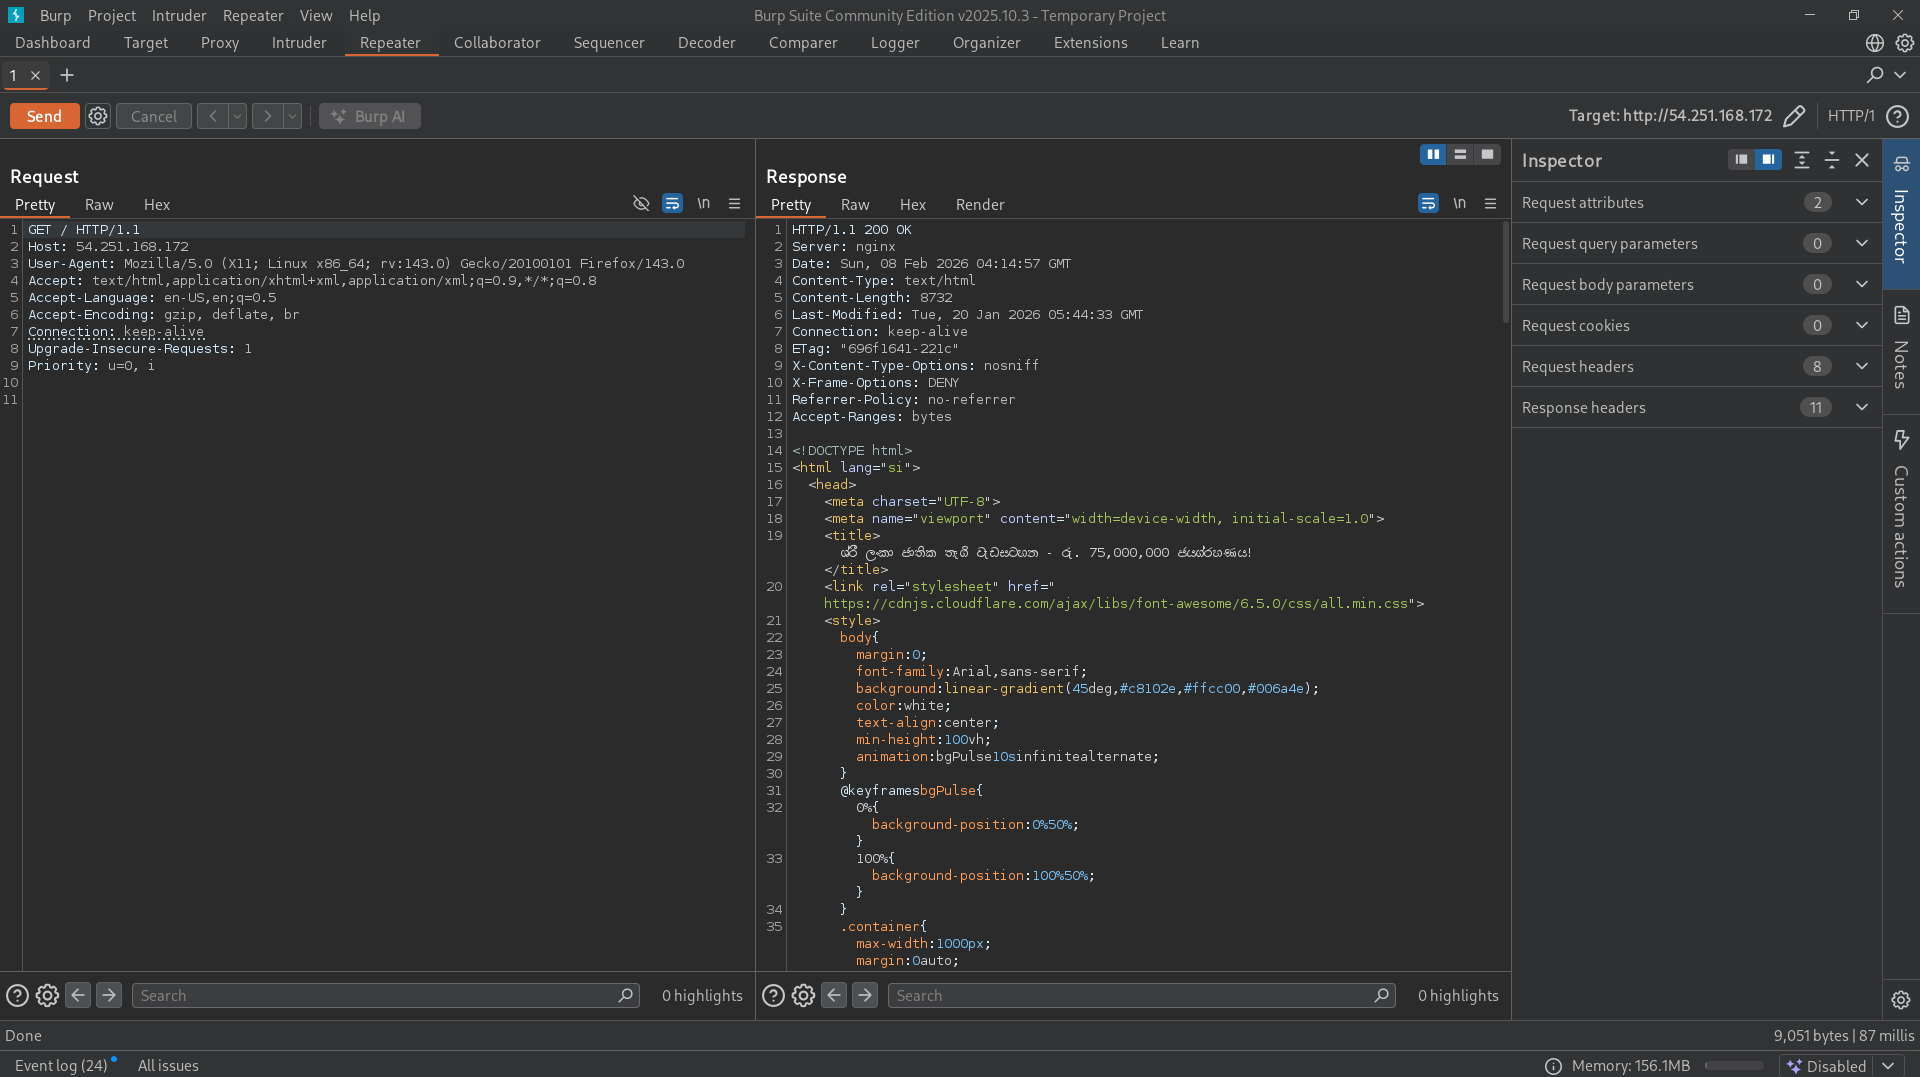Image resolution: width=1920 pixels, height=1077 pixels.
Task: Go to next request in history
Action: click(x=267, y=116)
